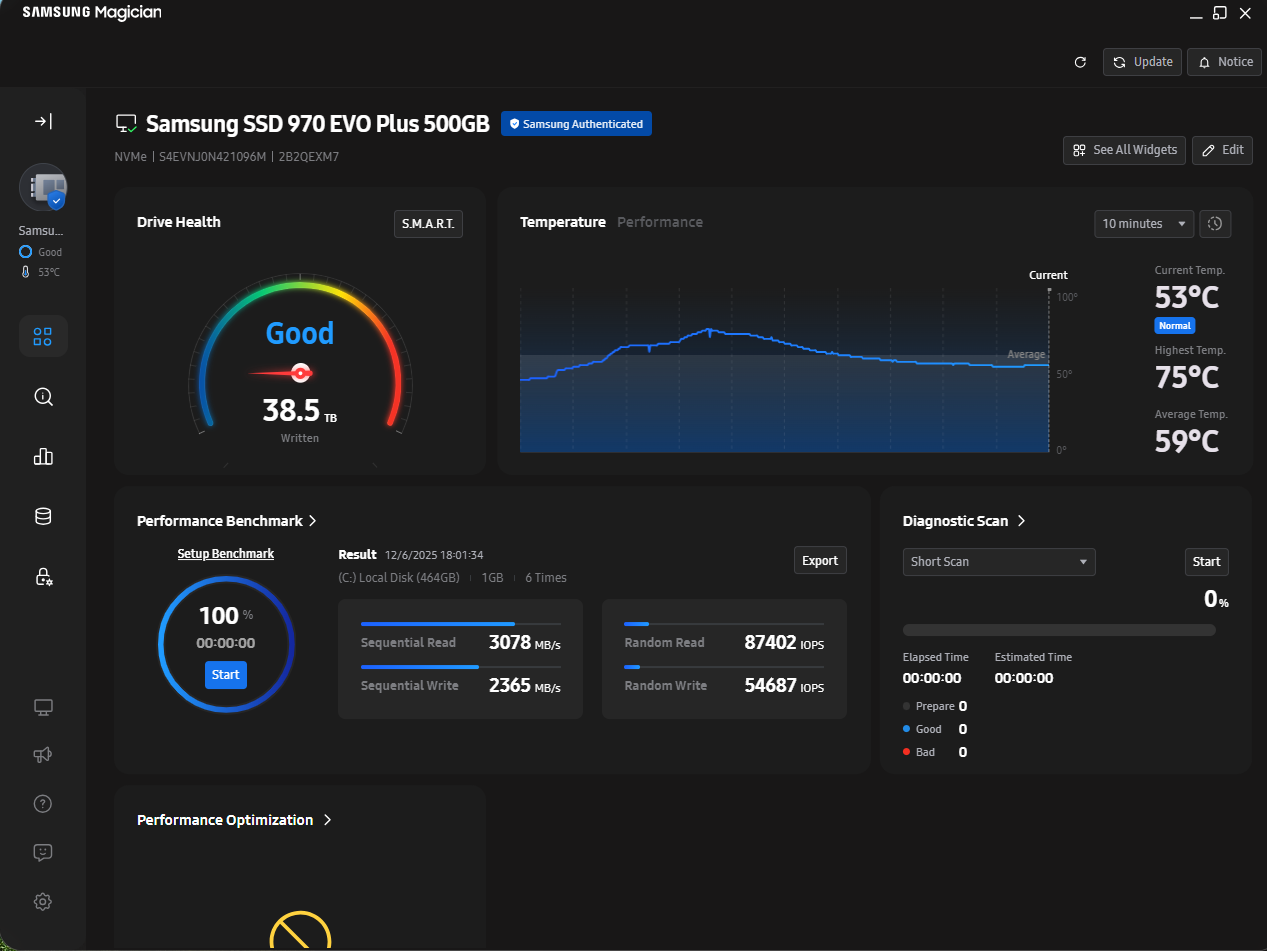Click the benchmark result date 12/6/2025 18:01:34
Screen dimensions: 1267x951
click(434, 554)
